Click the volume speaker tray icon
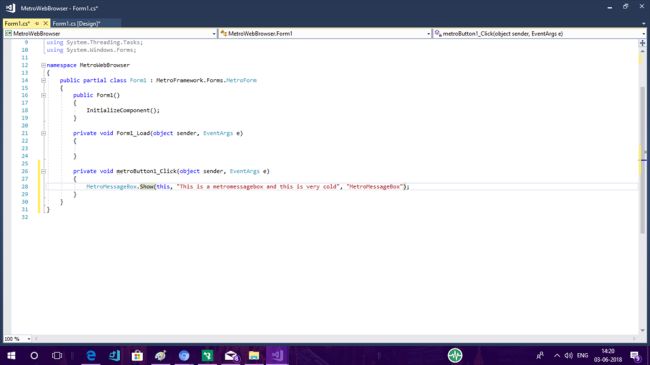The image size is (650, 365). coord(568,355)
